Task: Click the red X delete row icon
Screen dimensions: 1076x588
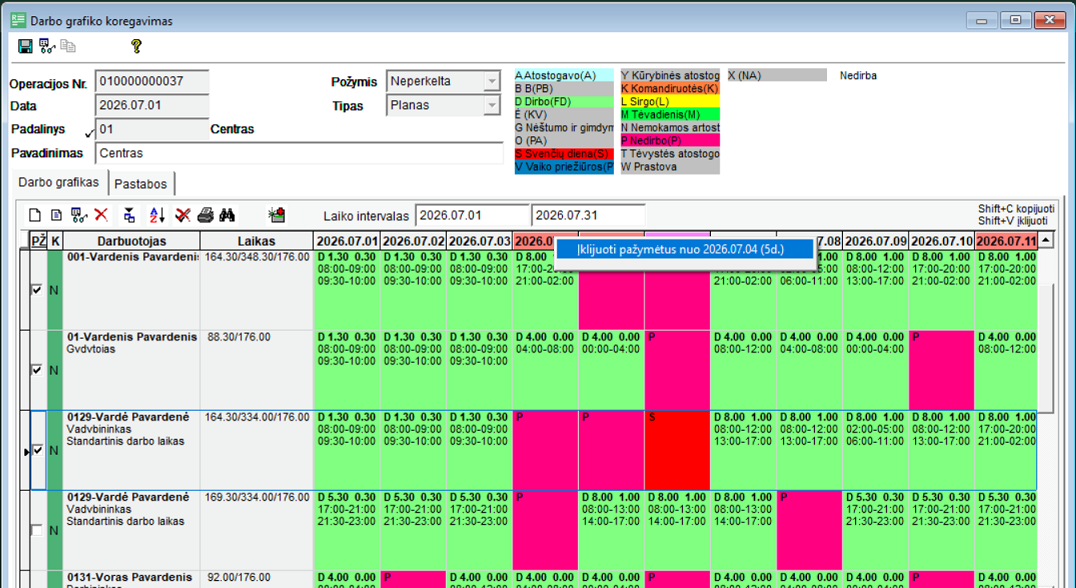Action: [x=102, y=215]
